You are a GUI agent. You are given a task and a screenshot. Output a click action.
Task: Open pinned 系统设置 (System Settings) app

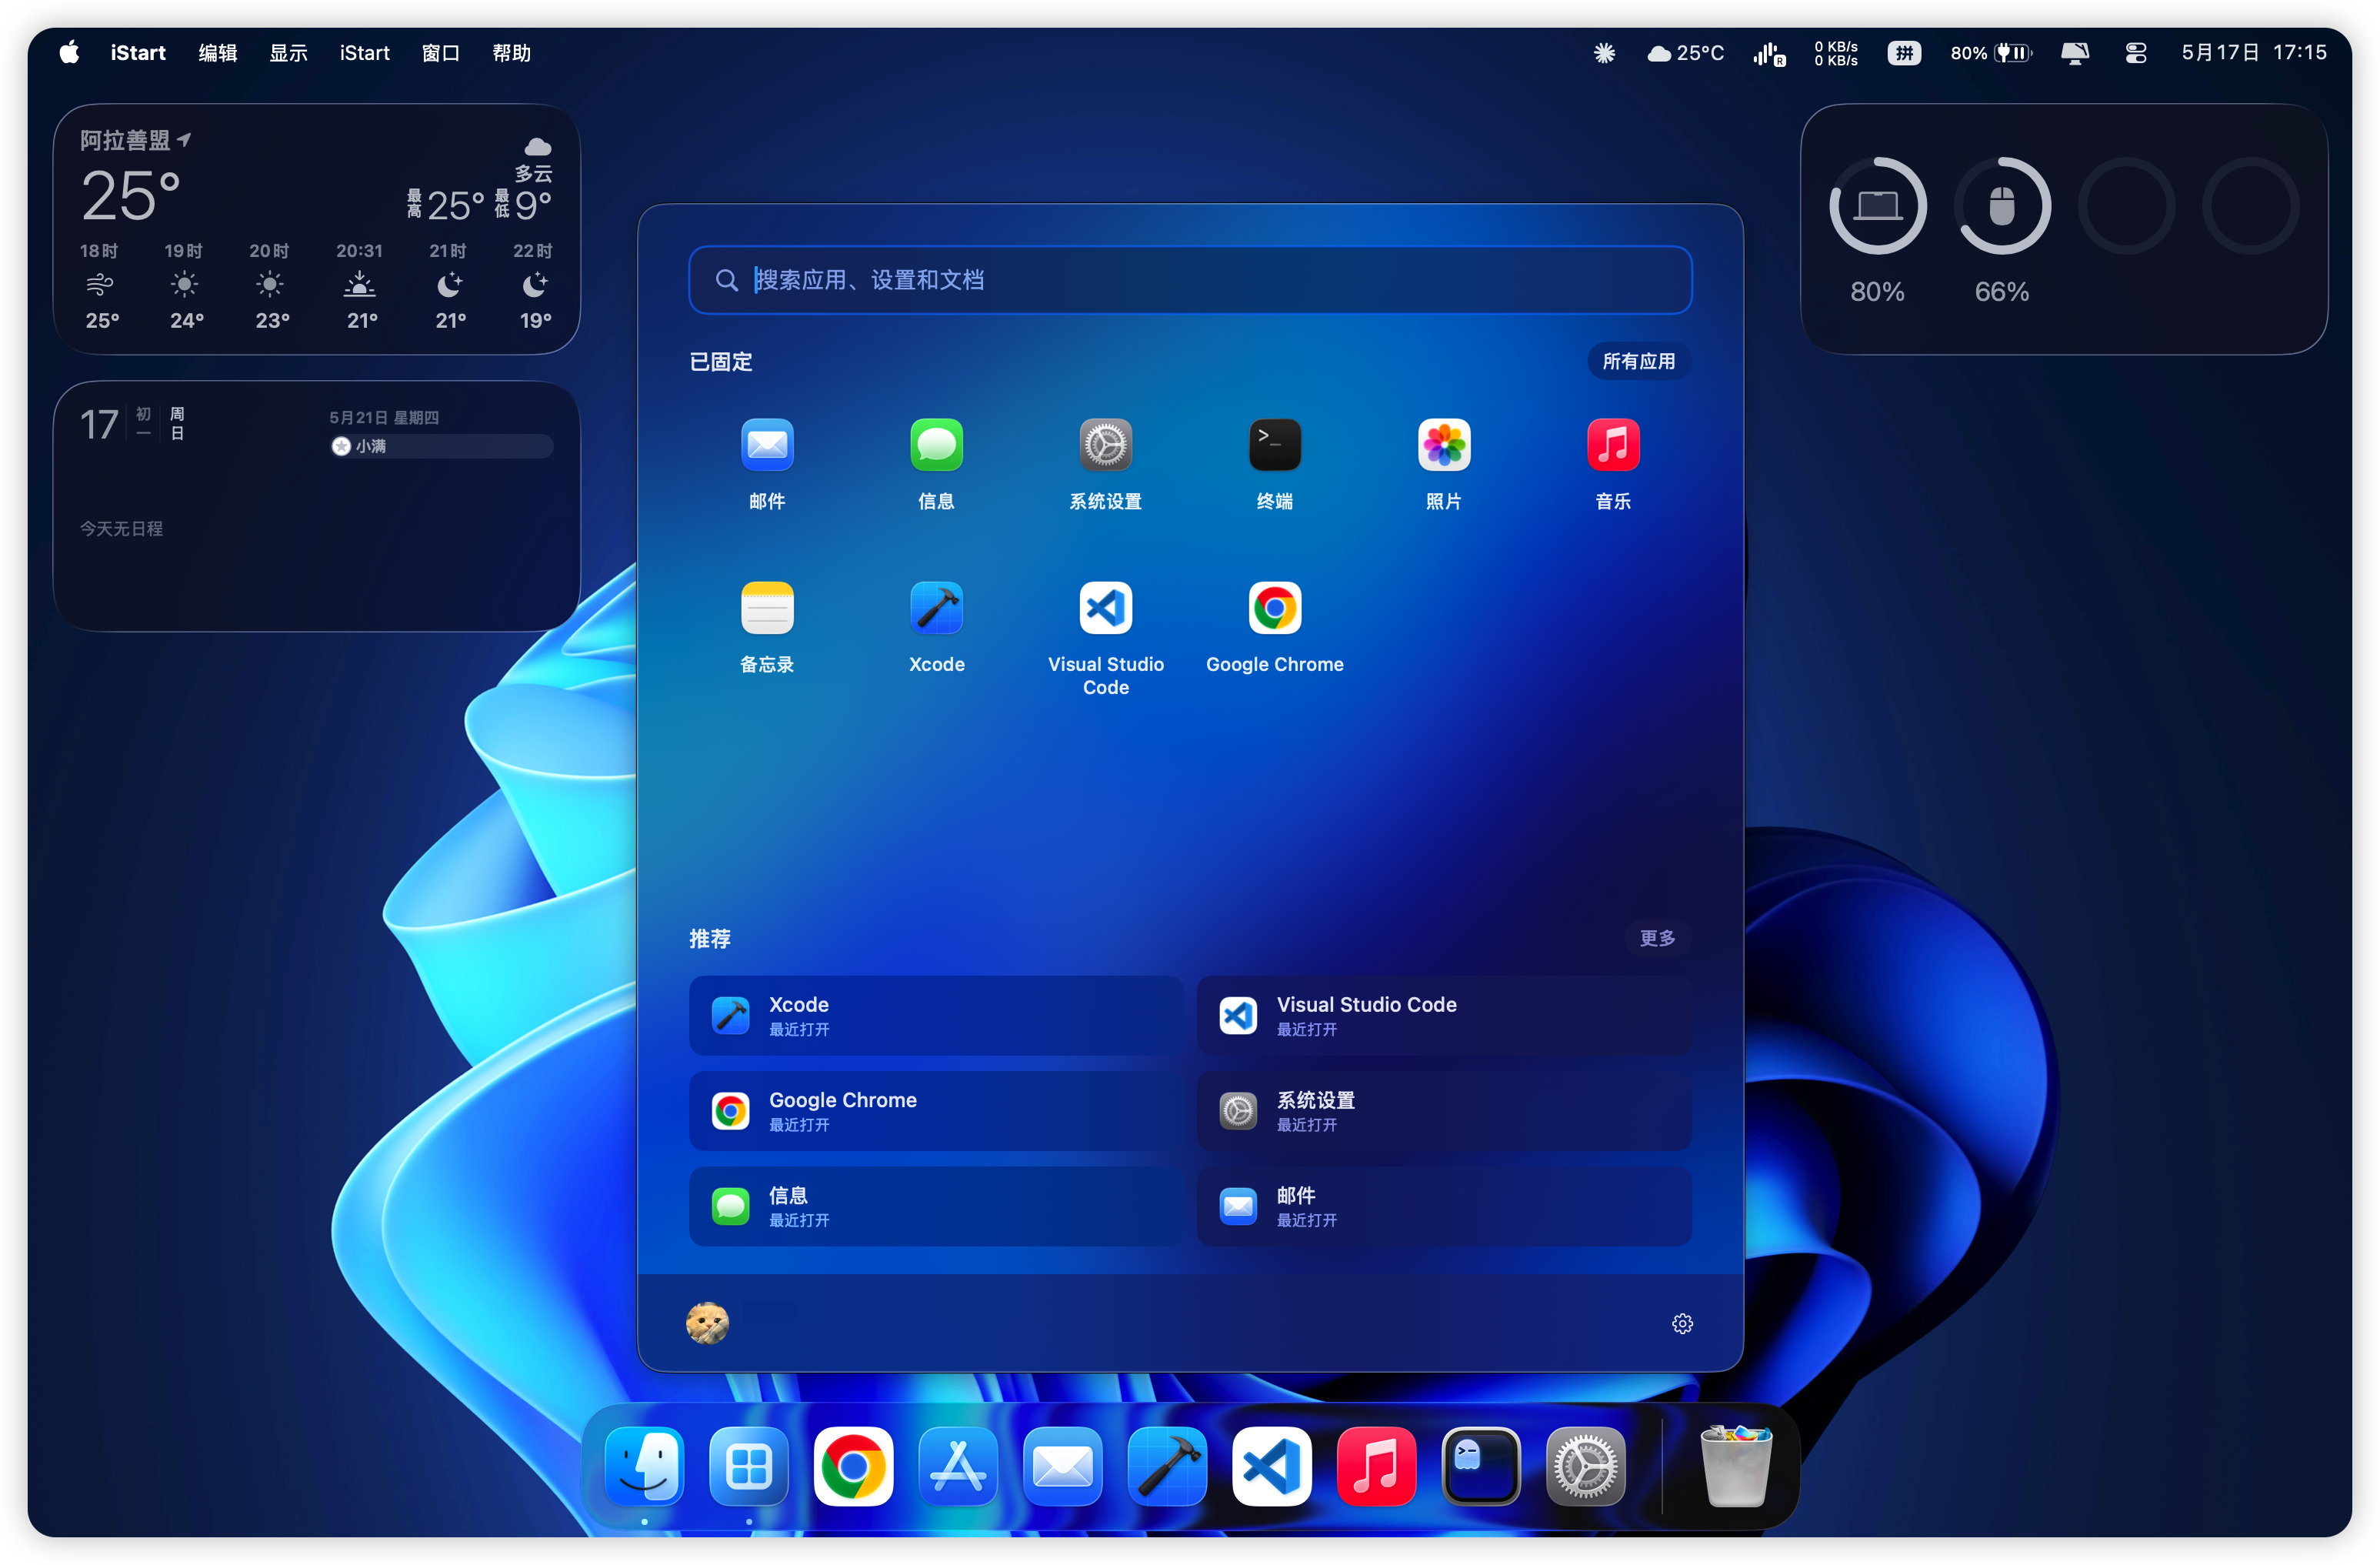coord(1105,445)
